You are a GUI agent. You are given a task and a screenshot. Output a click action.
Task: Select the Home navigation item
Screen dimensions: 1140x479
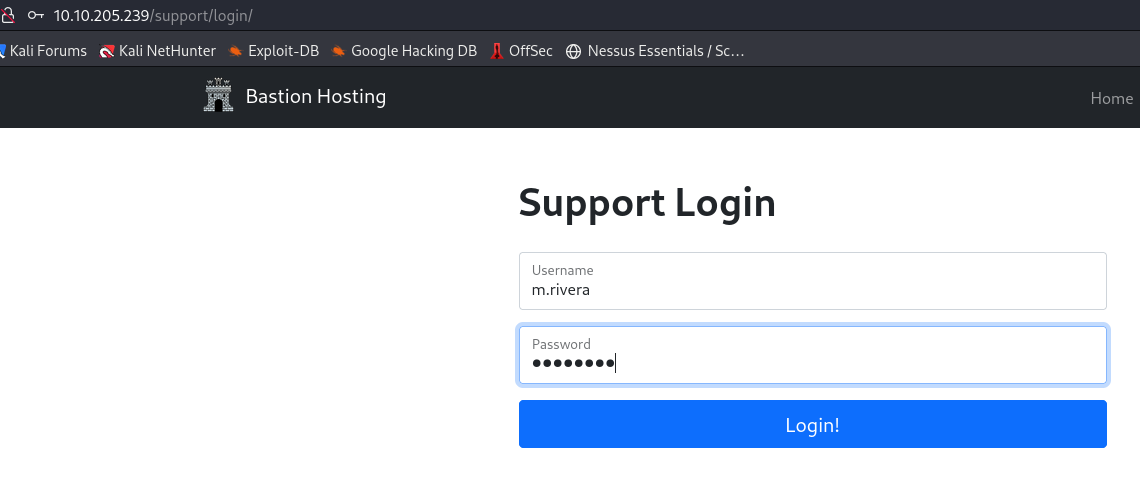click(1111, 98)
